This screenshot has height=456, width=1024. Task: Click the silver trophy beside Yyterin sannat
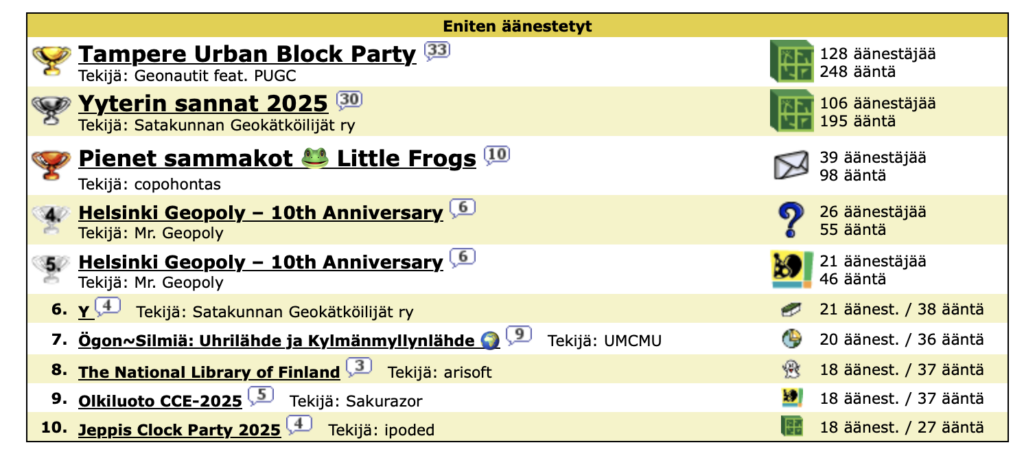[50, 109]
